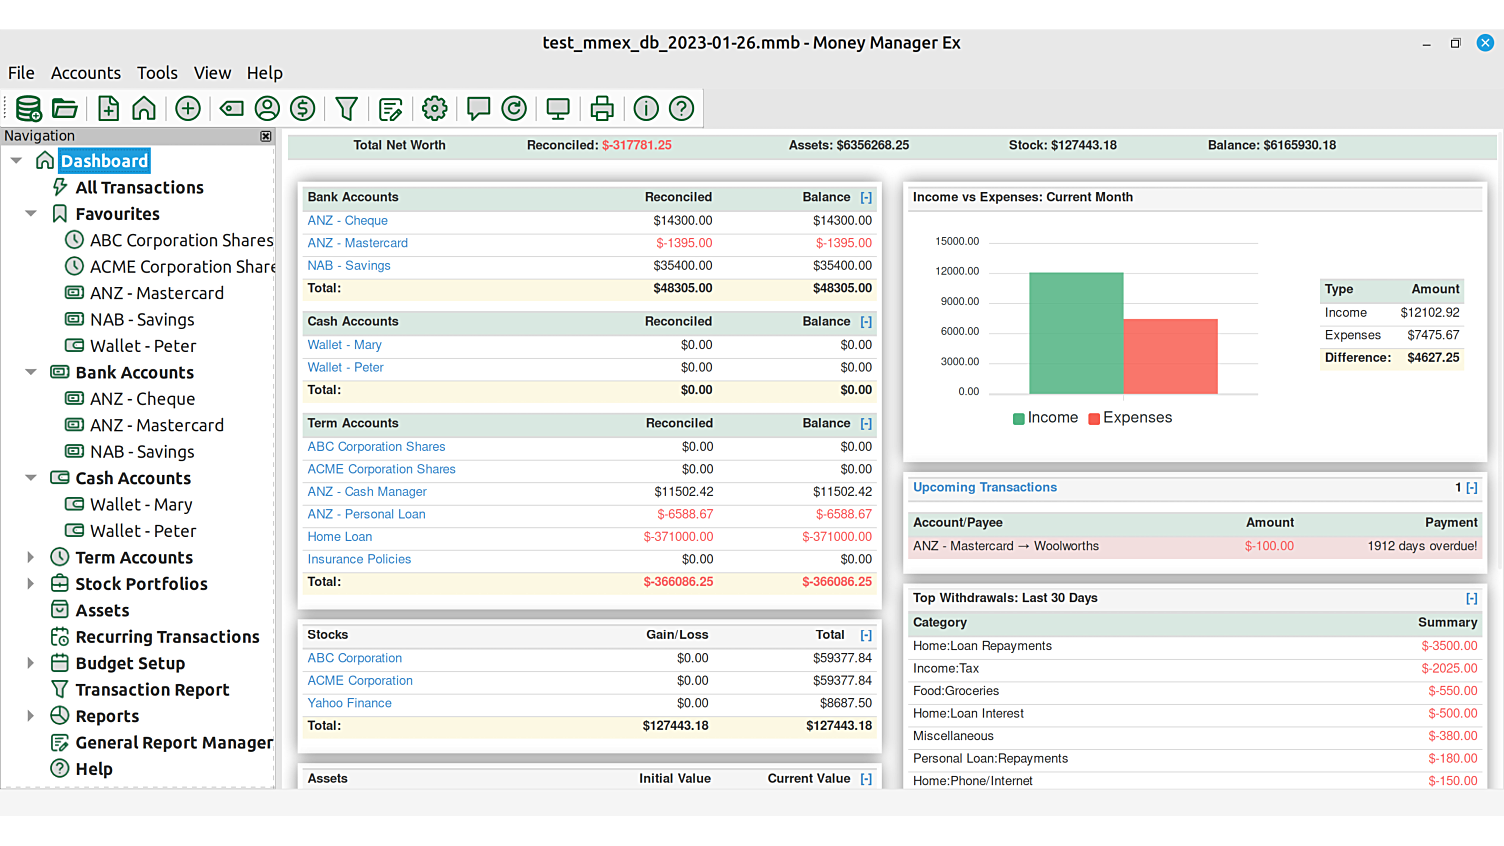Open the Tools menu
The height and width of the screenshot is (846, 1504).
[x=157, y=72]
